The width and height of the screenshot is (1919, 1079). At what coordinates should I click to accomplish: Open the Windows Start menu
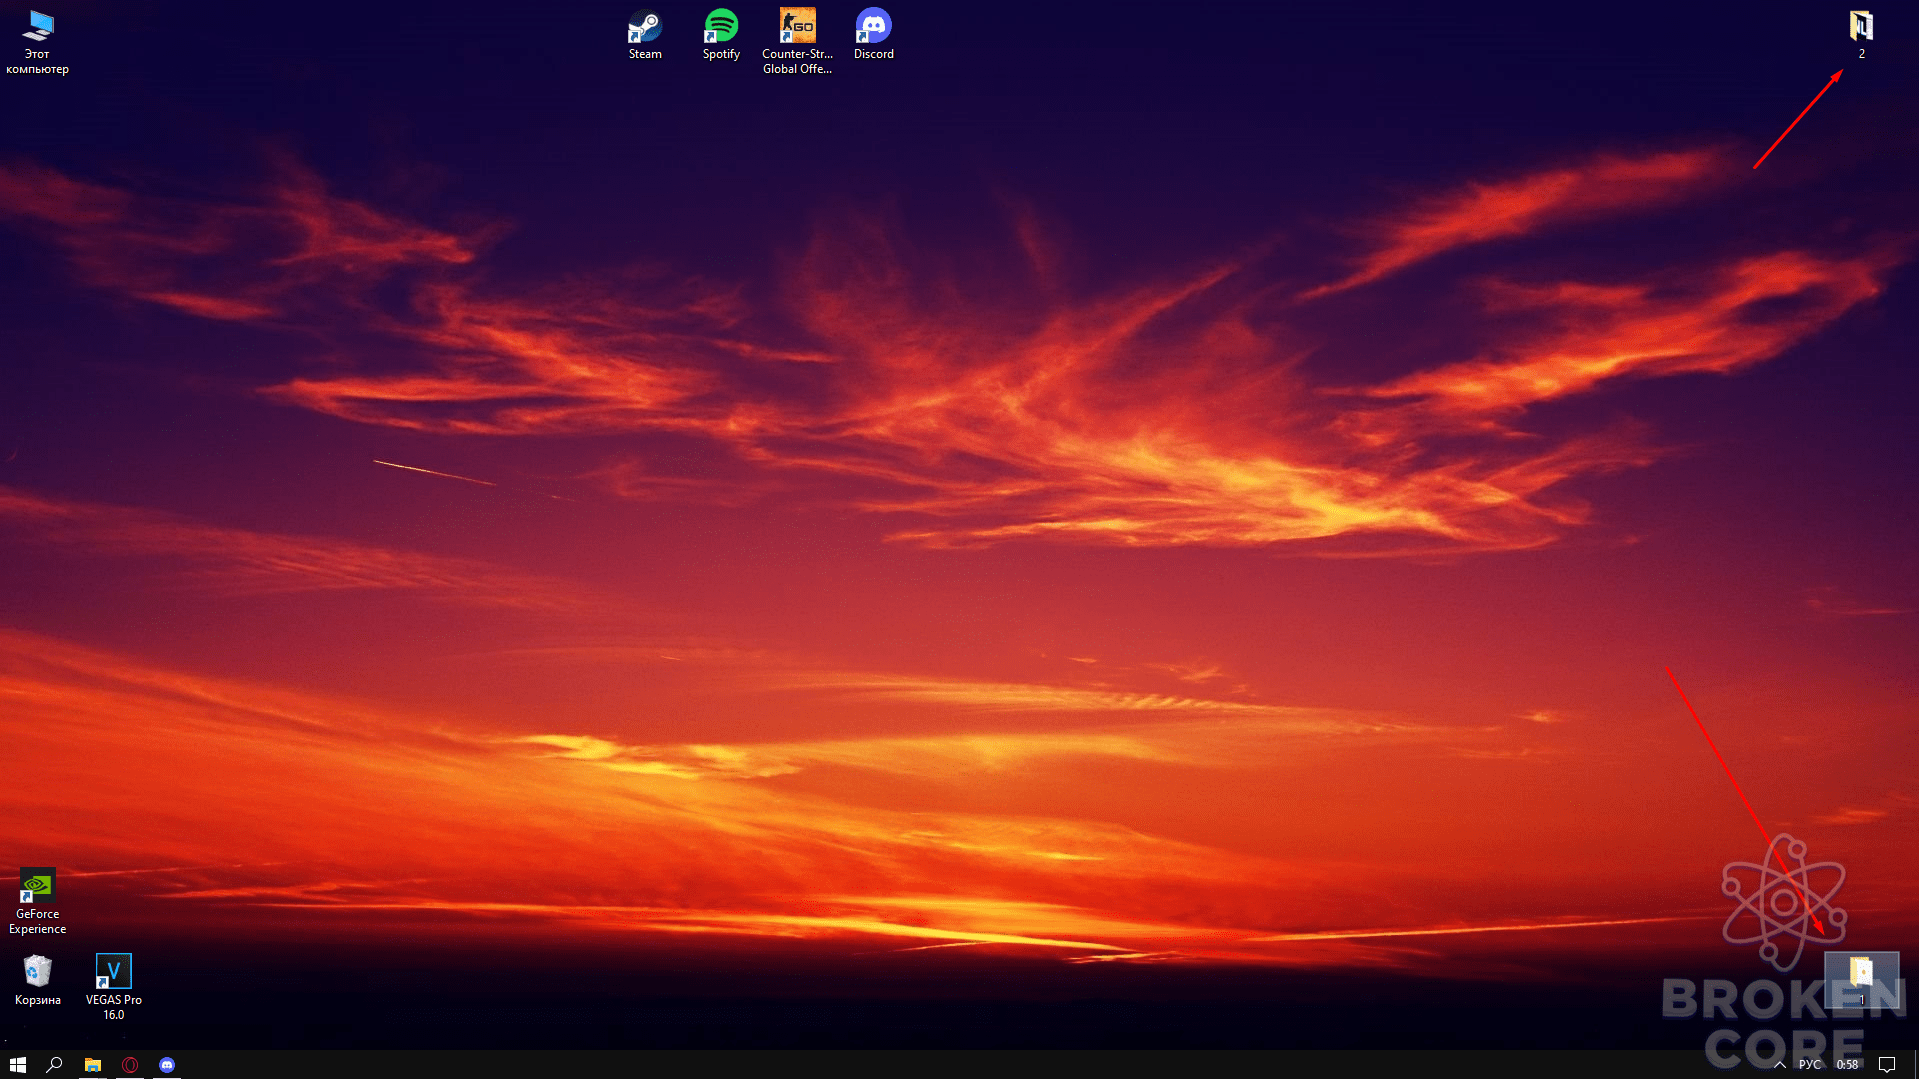point(17,1065)
